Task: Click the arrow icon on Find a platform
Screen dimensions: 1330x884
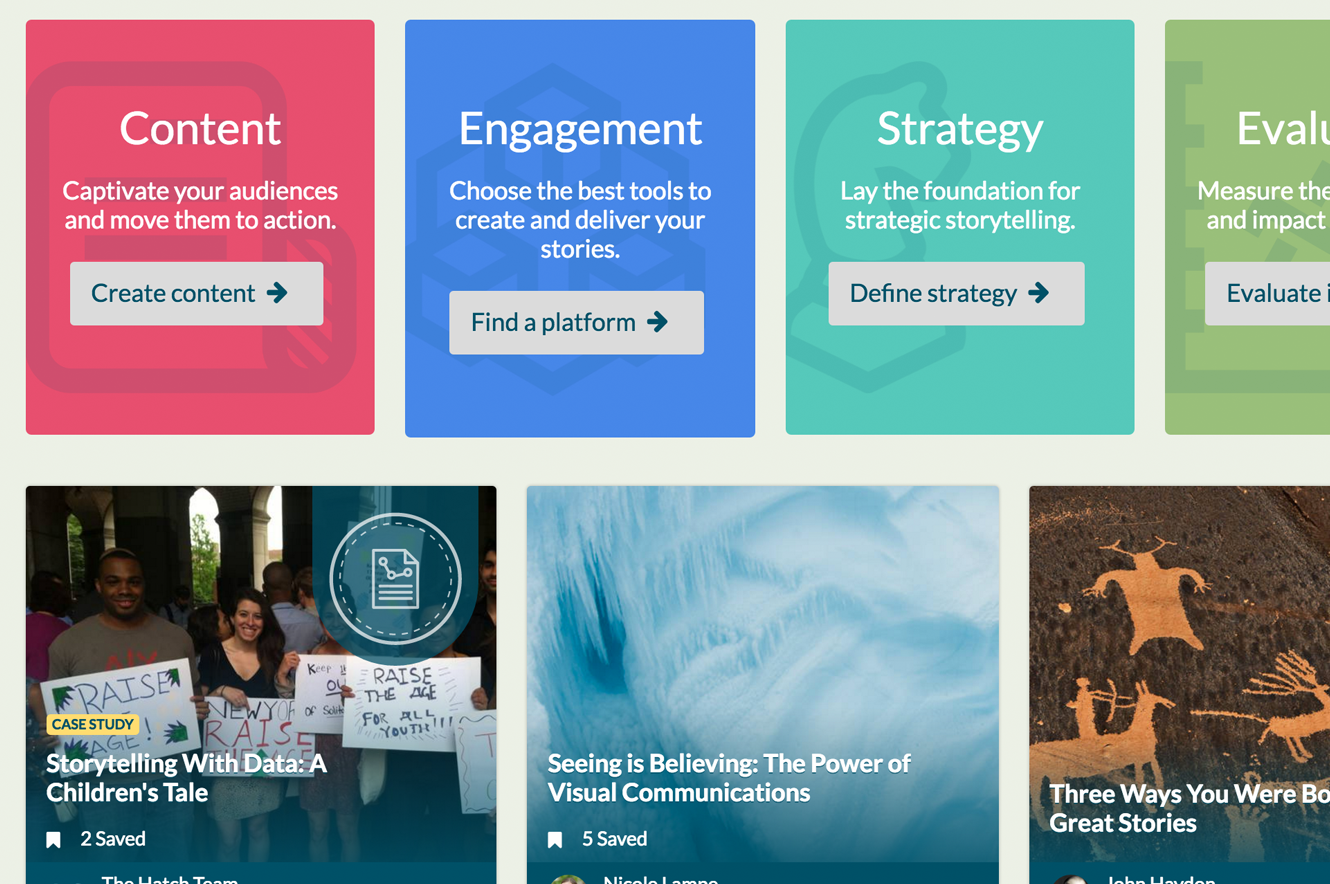Action: point(657,322)
